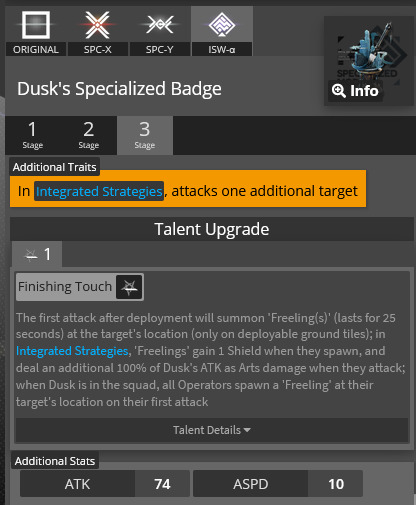Click the Talent Details dropdown arrow
The image size is (416, 505).
click(x=247, y=430)
